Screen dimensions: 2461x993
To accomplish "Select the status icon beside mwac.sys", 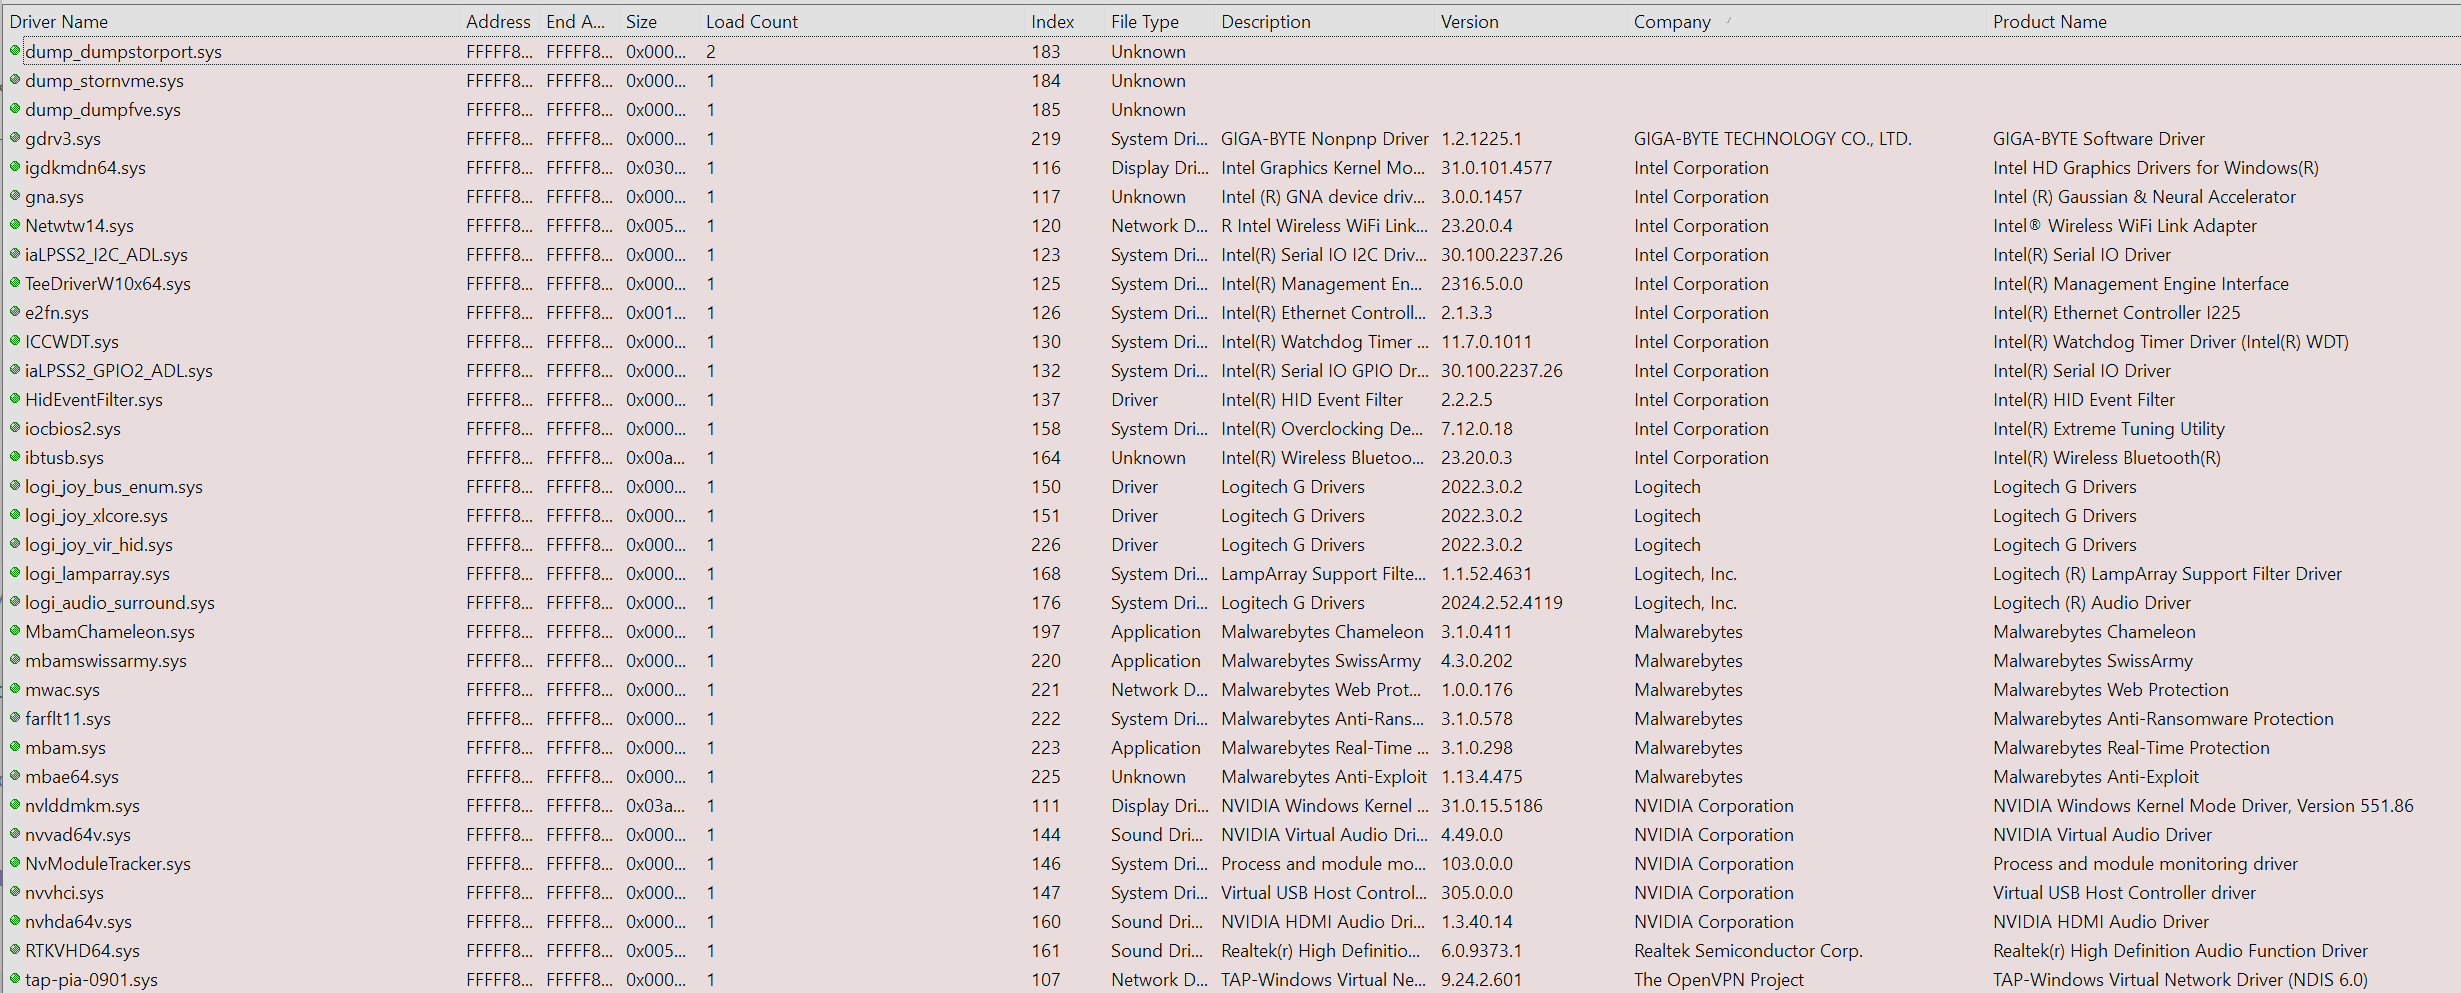I will 15,688.
